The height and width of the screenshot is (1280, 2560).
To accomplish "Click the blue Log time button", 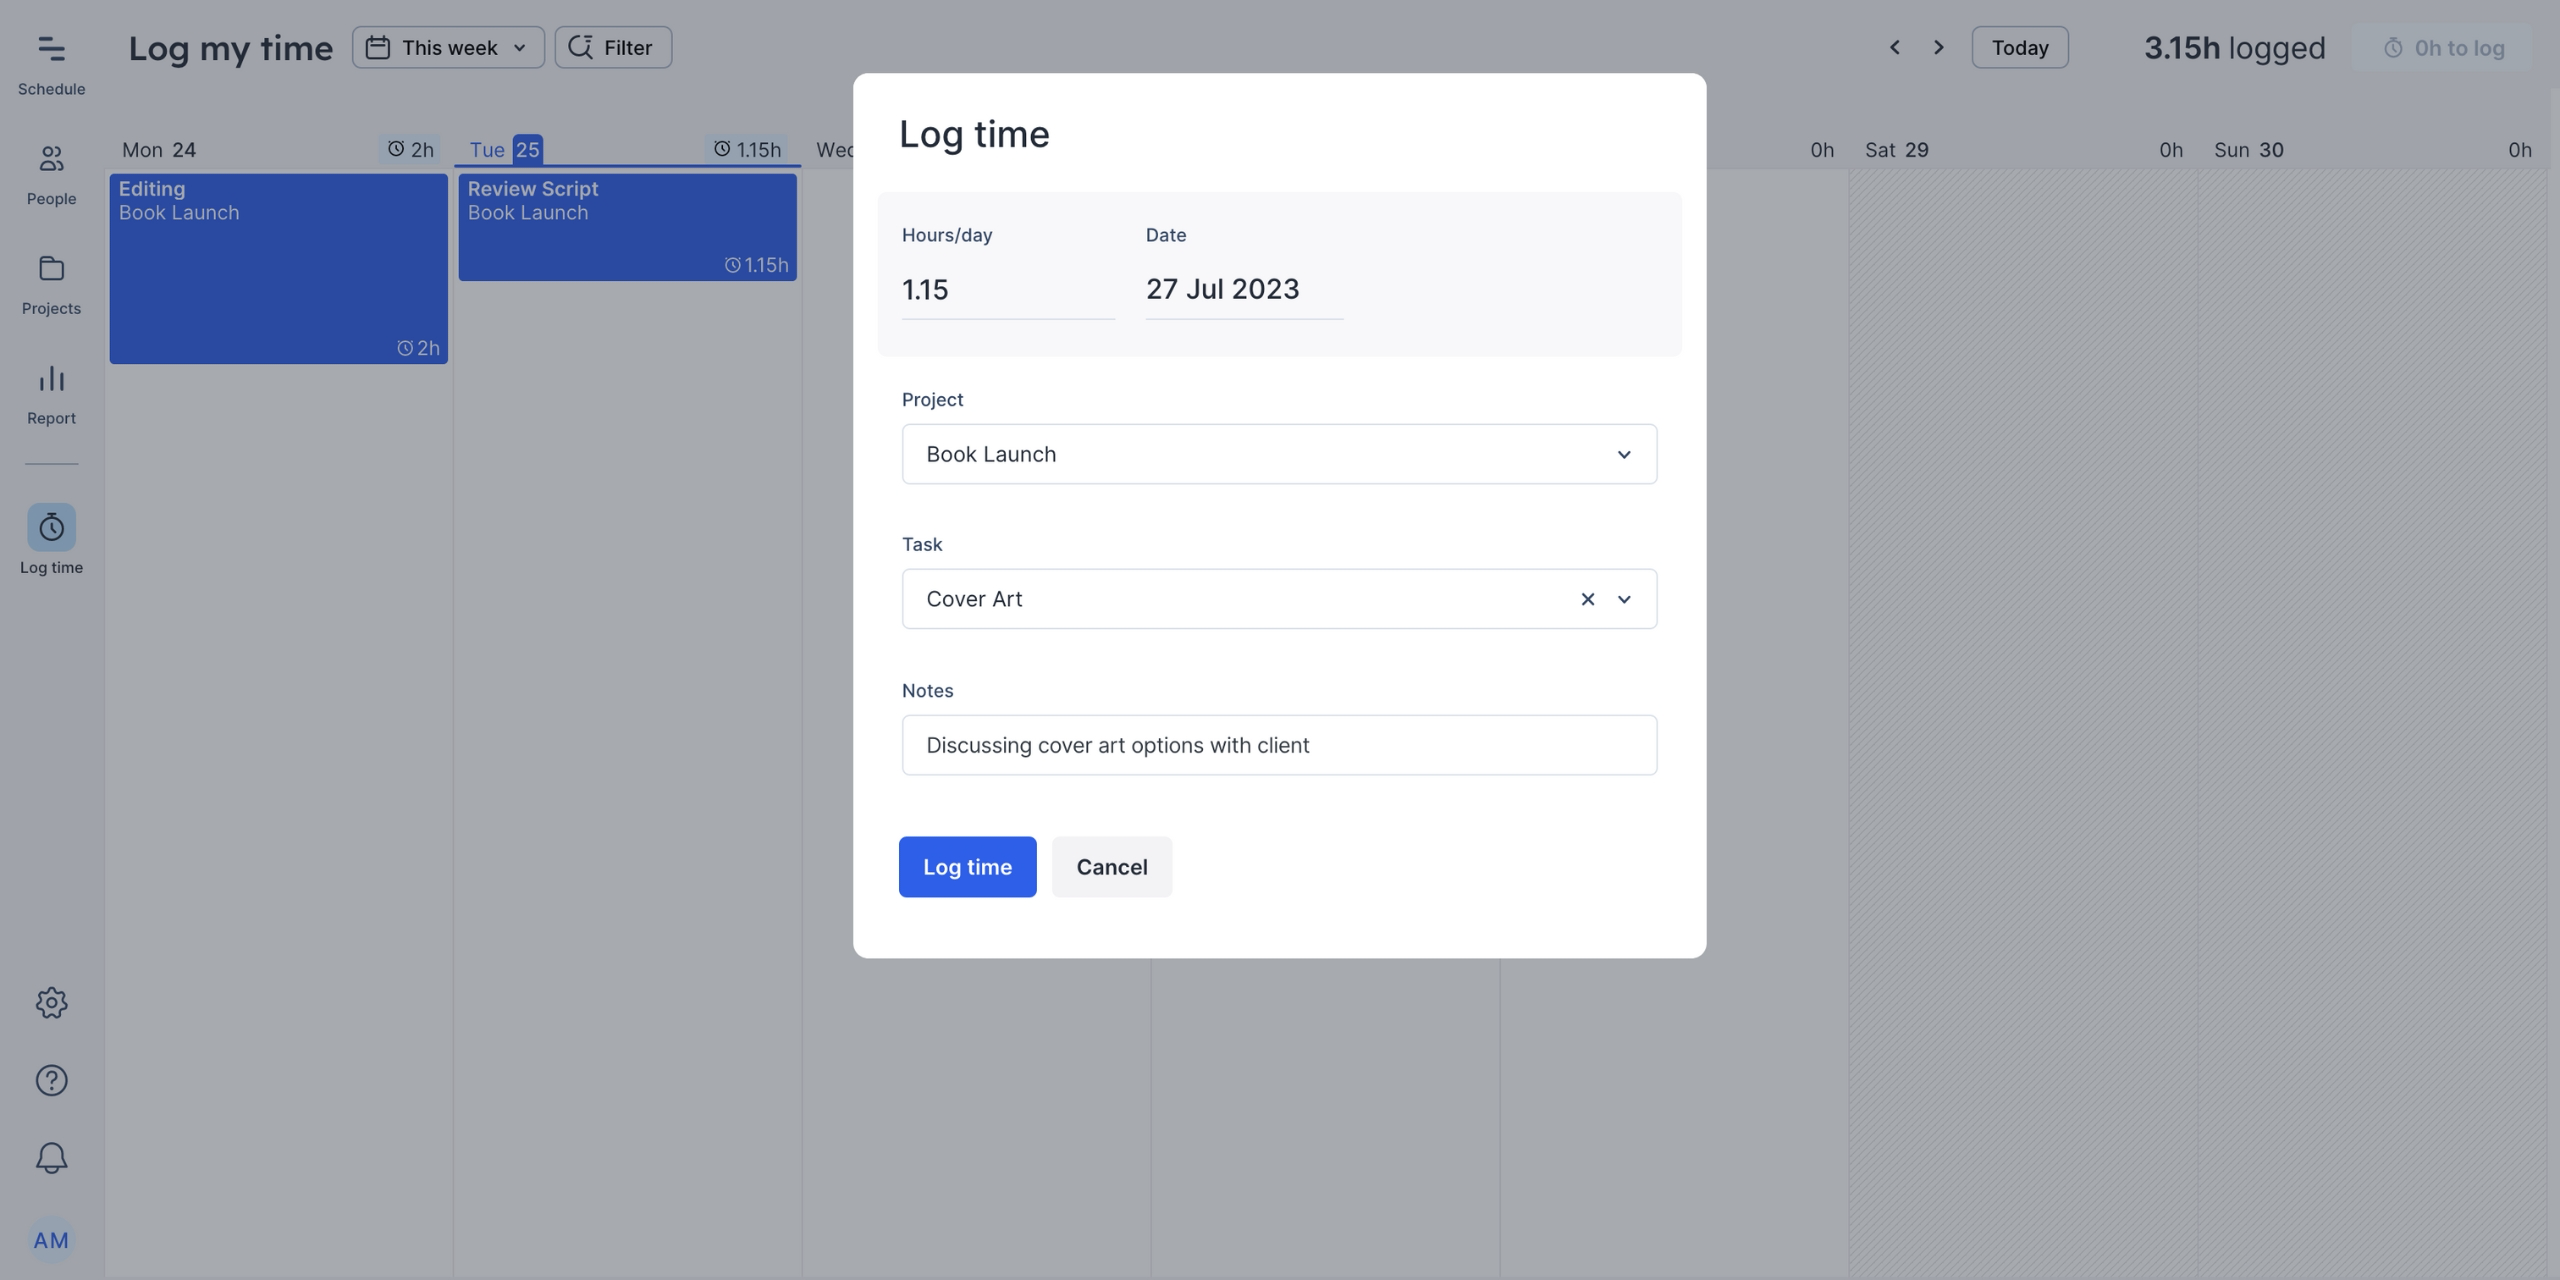I will [x=966, y=867].
